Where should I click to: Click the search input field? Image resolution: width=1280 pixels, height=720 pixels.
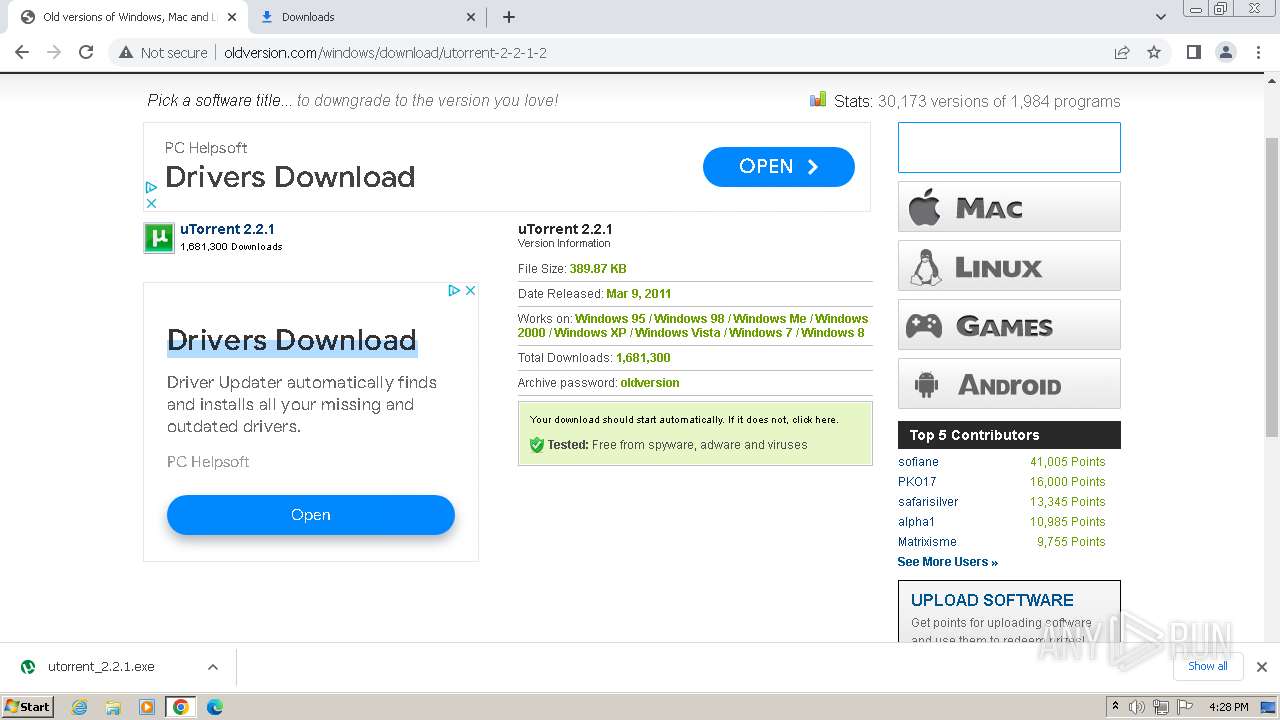coord(1009,148)
